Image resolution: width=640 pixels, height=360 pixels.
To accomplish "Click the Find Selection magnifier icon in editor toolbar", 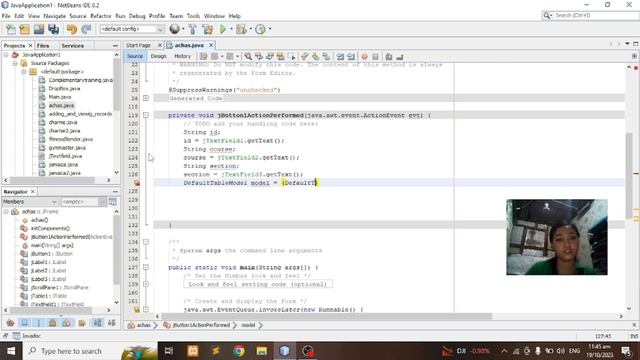I will coord(248,56).
